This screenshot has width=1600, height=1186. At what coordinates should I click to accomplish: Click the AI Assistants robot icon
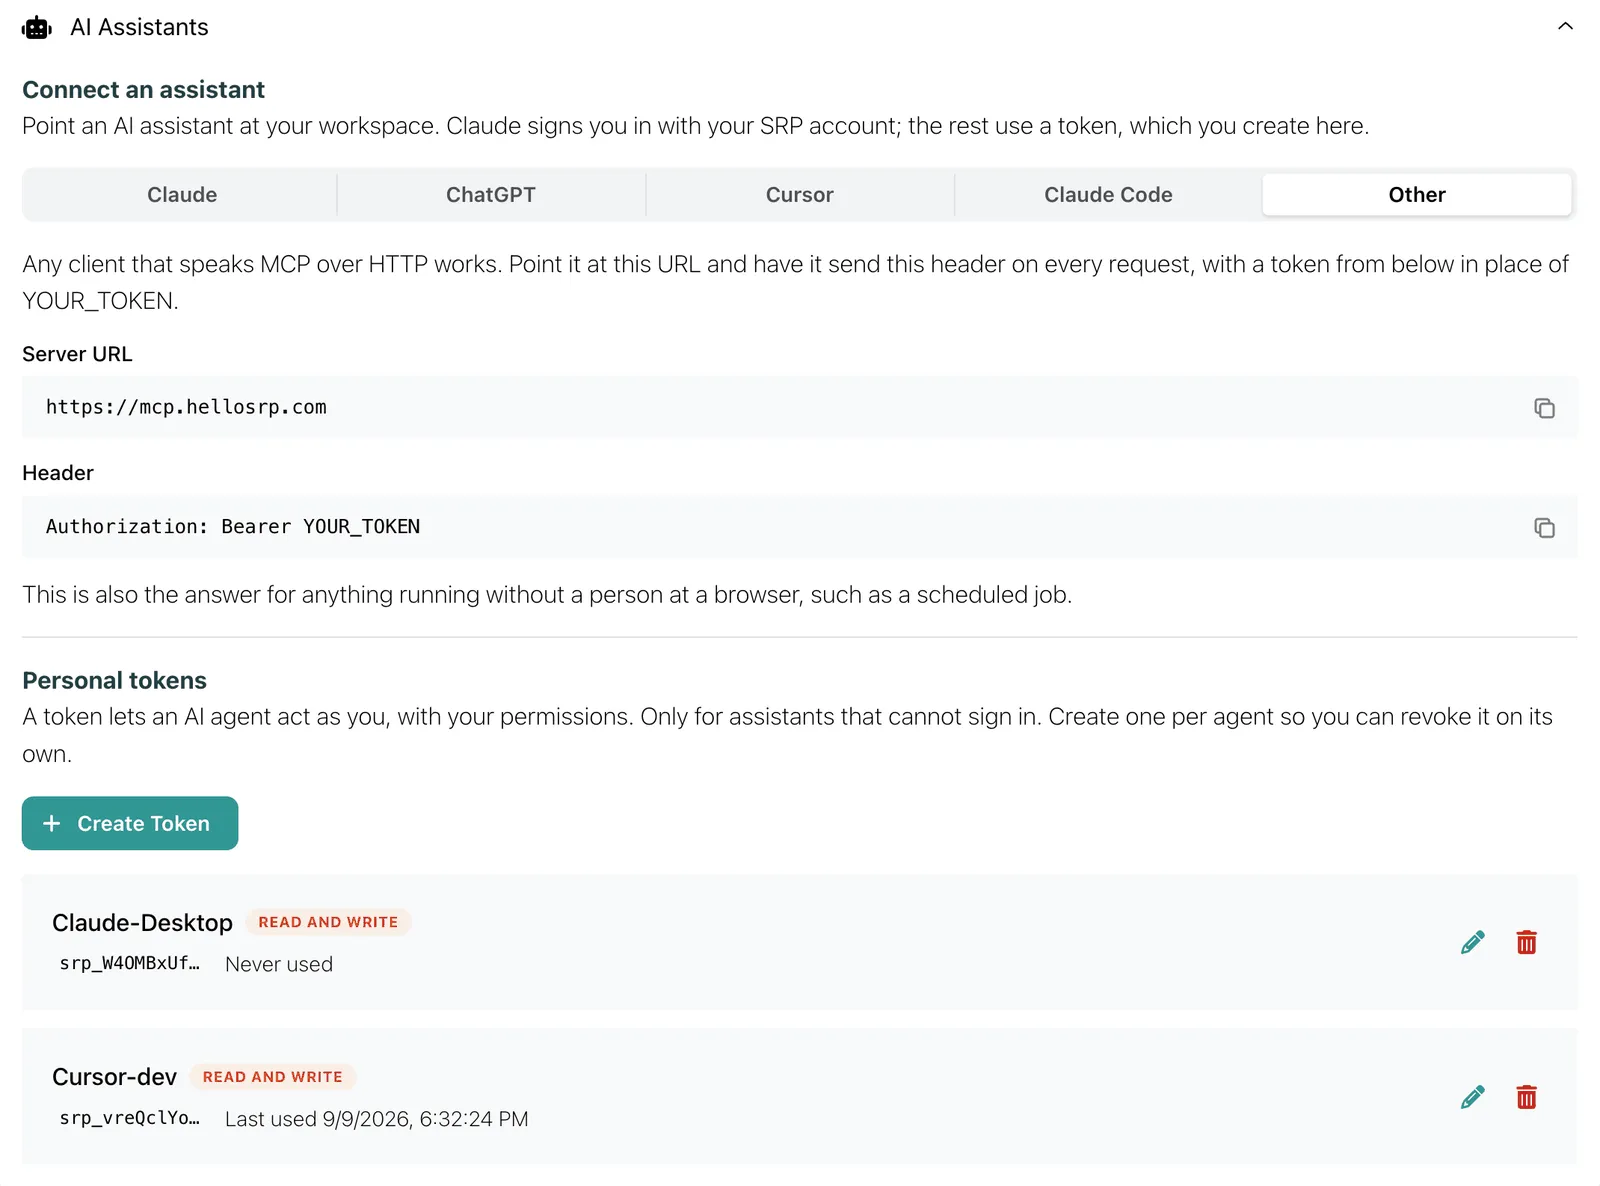coord(37,28)
